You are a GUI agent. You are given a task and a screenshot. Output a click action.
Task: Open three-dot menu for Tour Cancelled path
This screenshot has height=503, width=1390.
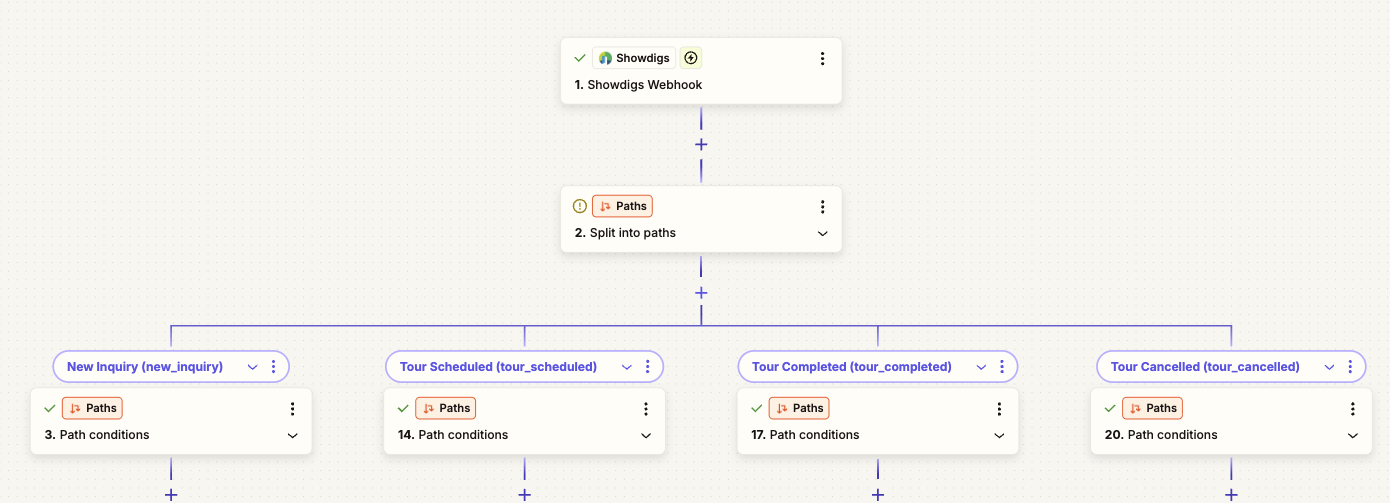point(1350,367)
